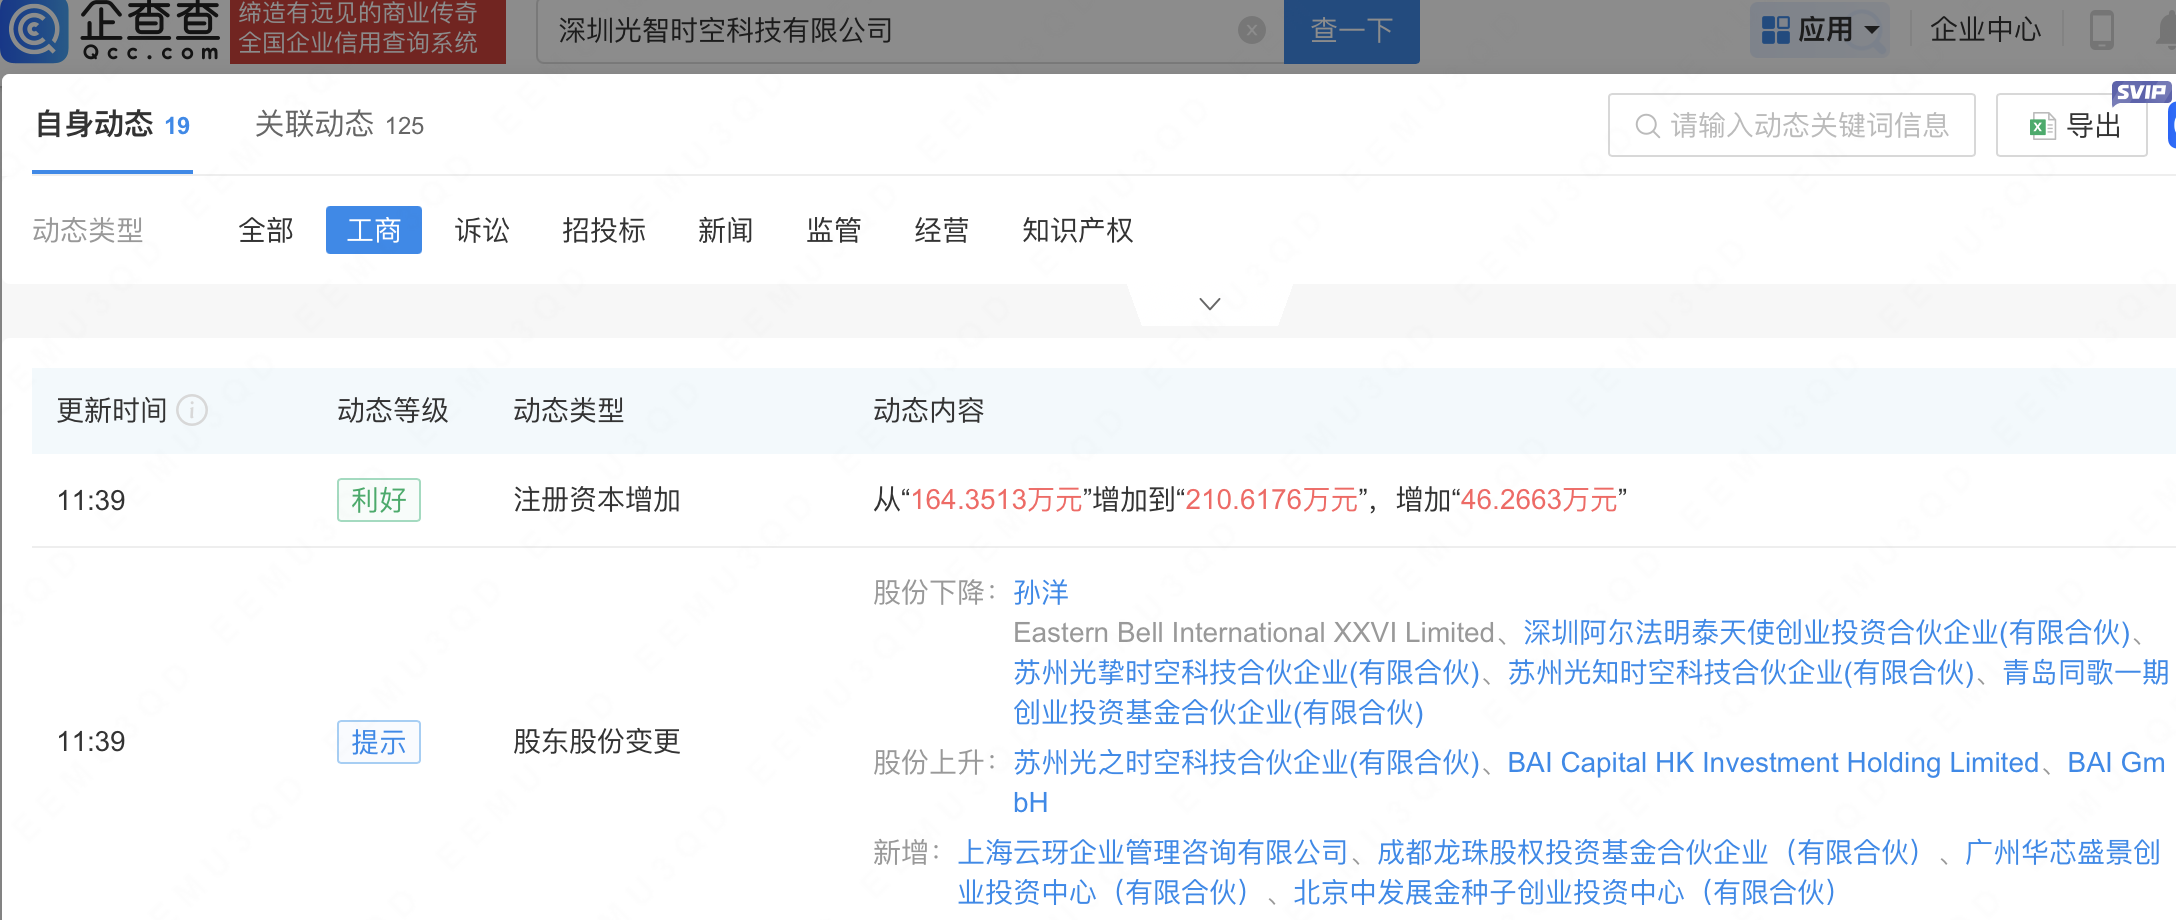
Task: Open 上海云玡企业管理咨询有限公司 link
Action: click(x=1153, y=853)
